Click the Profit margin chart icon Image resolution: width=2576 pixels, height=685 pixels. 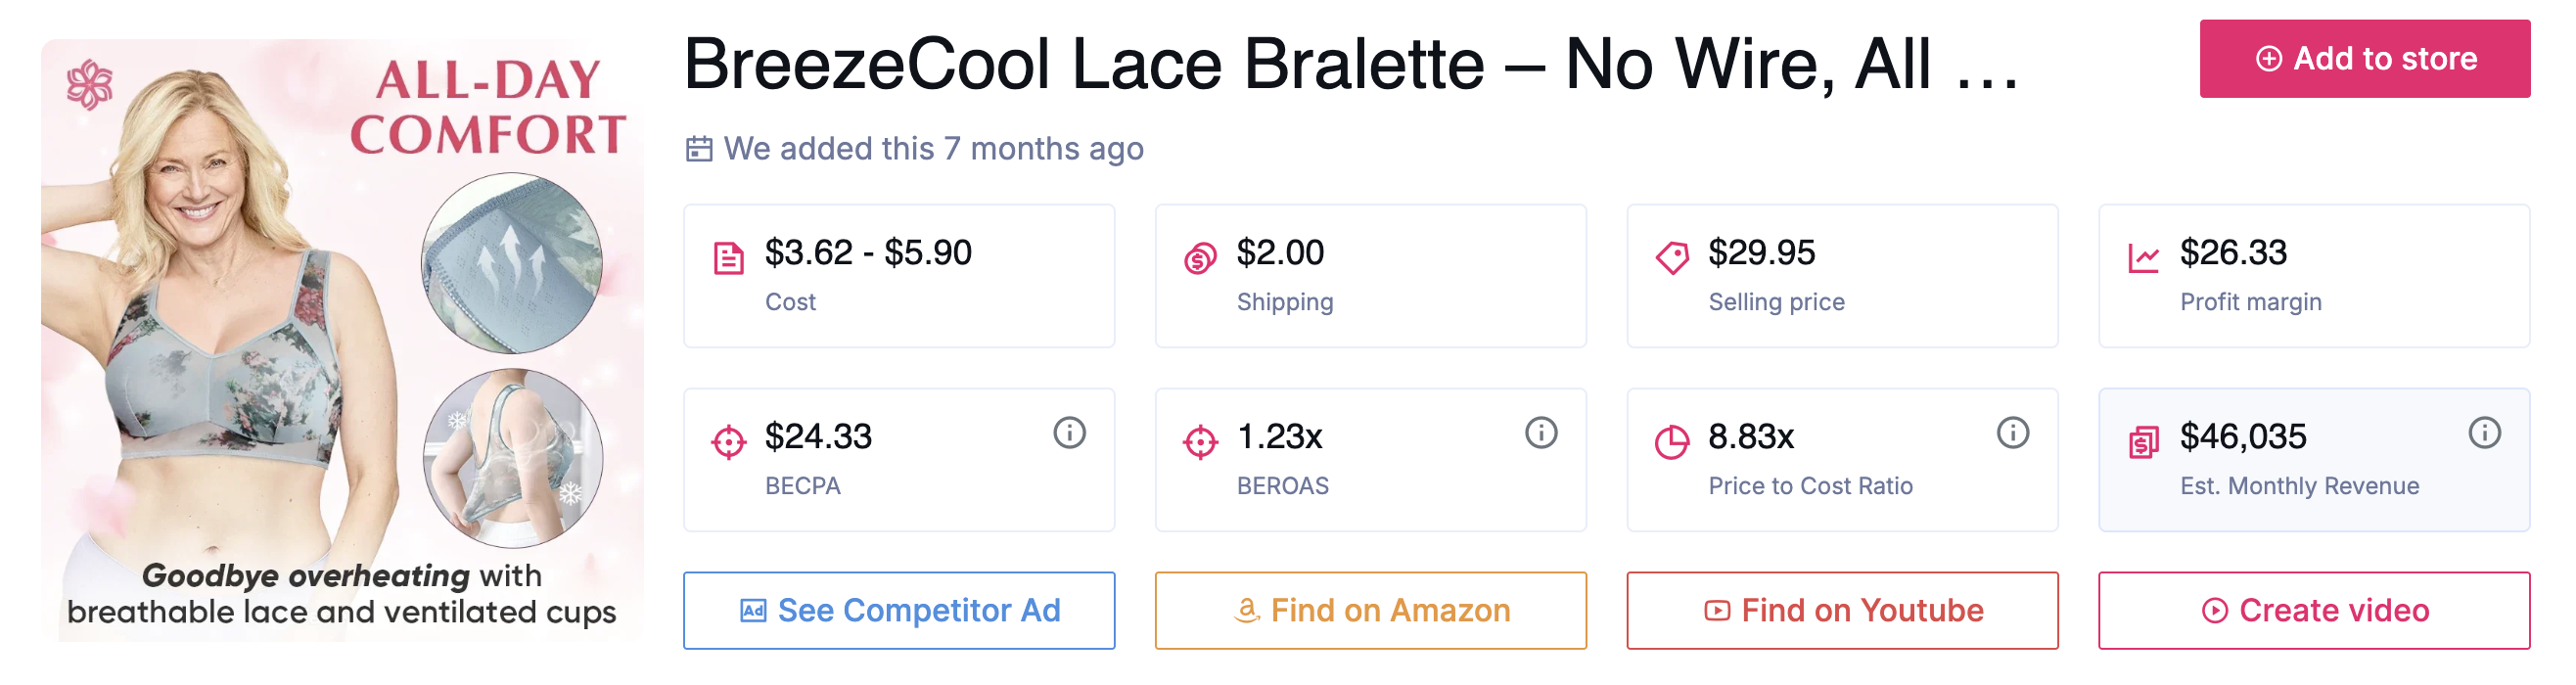pyautogui.click(x=2143, y=258)
